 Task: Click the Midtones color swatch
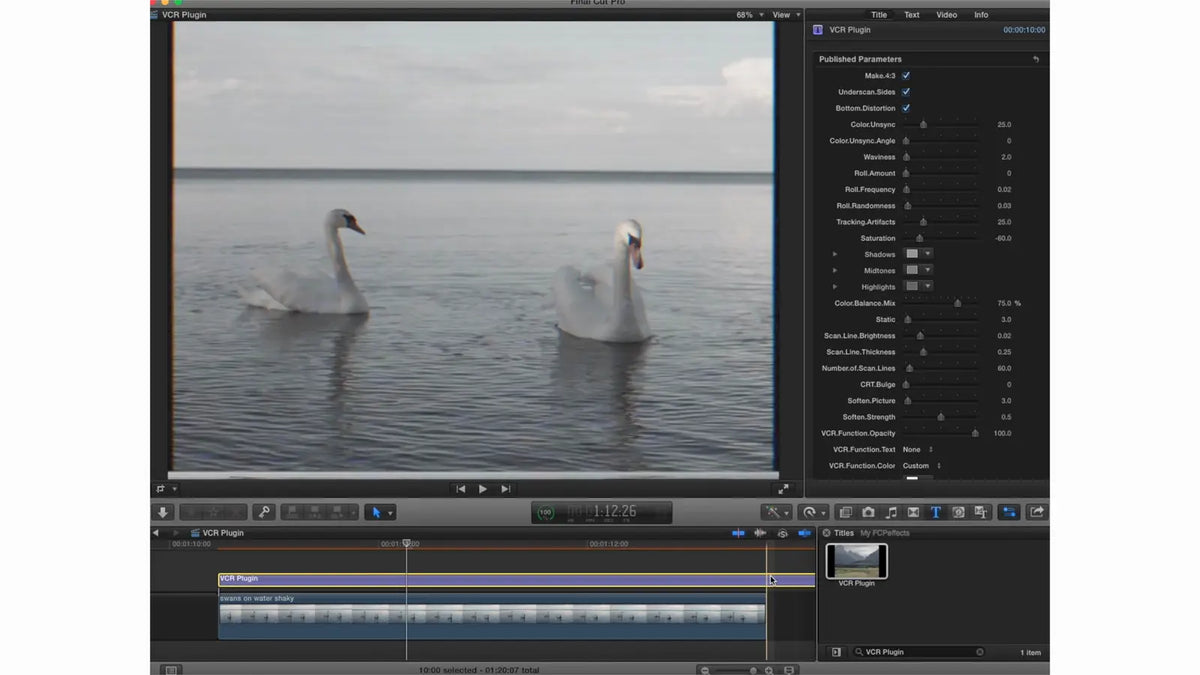(x=912, y=270)
